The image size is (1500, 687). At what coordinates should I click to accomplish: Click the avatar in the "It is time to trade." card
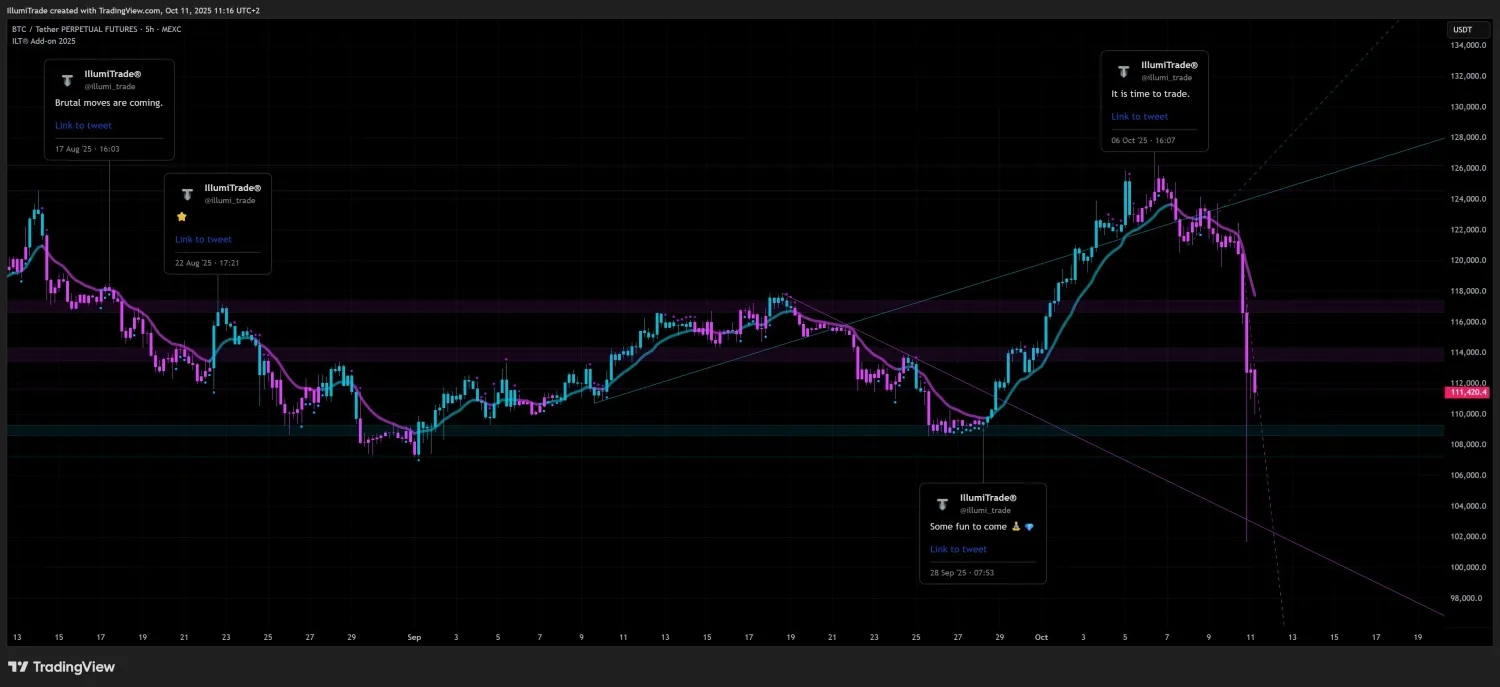pyautogui.click(x=1124, y=72)
